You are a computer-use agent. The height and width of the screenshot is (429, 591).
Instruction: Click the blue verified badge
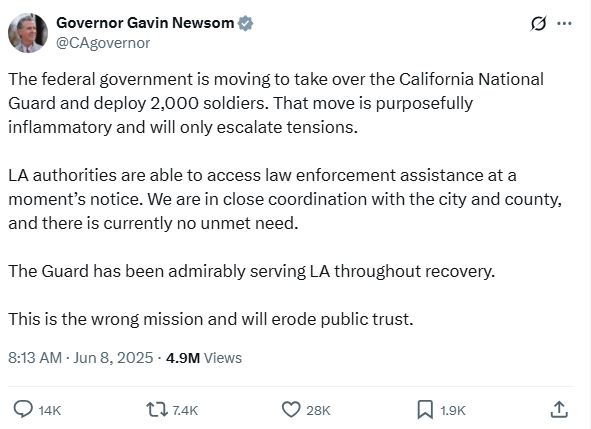point(245,23)
